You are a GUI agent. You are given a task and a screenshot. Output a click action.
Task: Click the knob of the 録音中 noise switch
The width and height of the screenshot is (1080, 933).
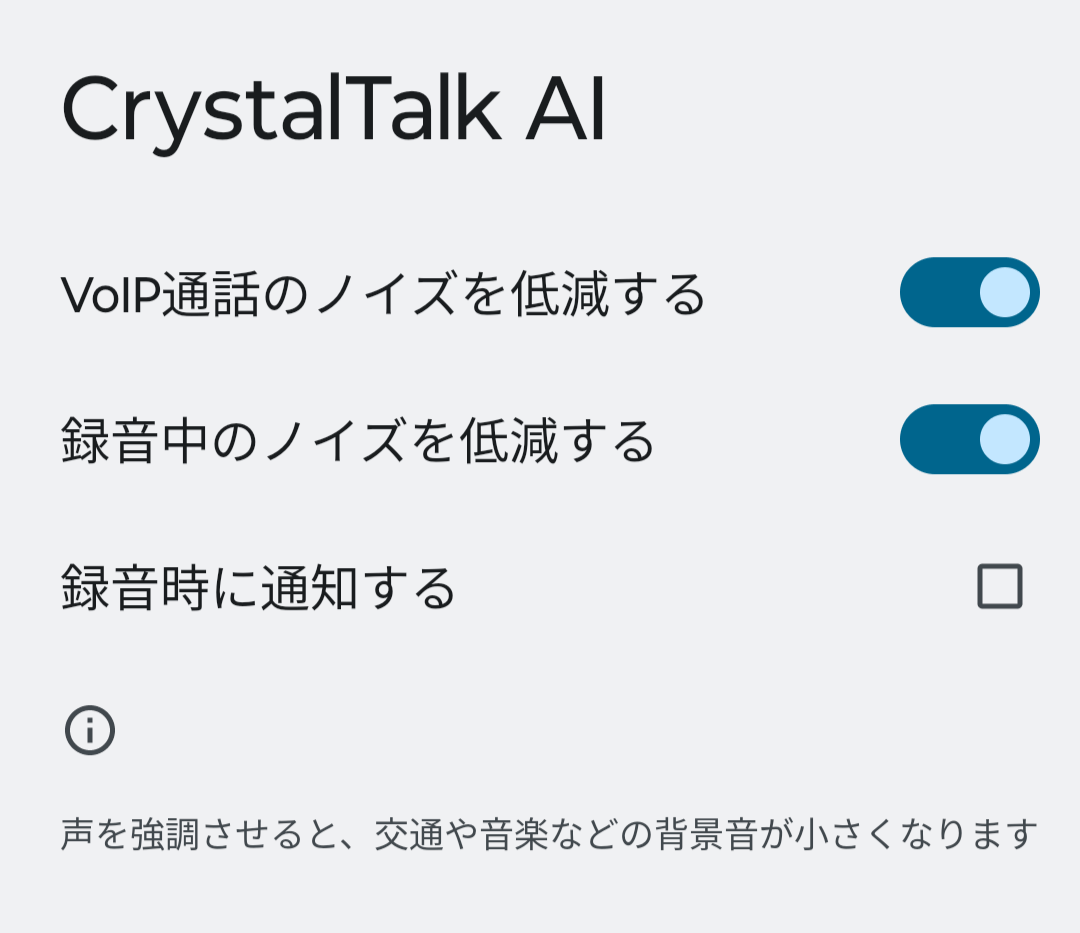[1004, 439]
